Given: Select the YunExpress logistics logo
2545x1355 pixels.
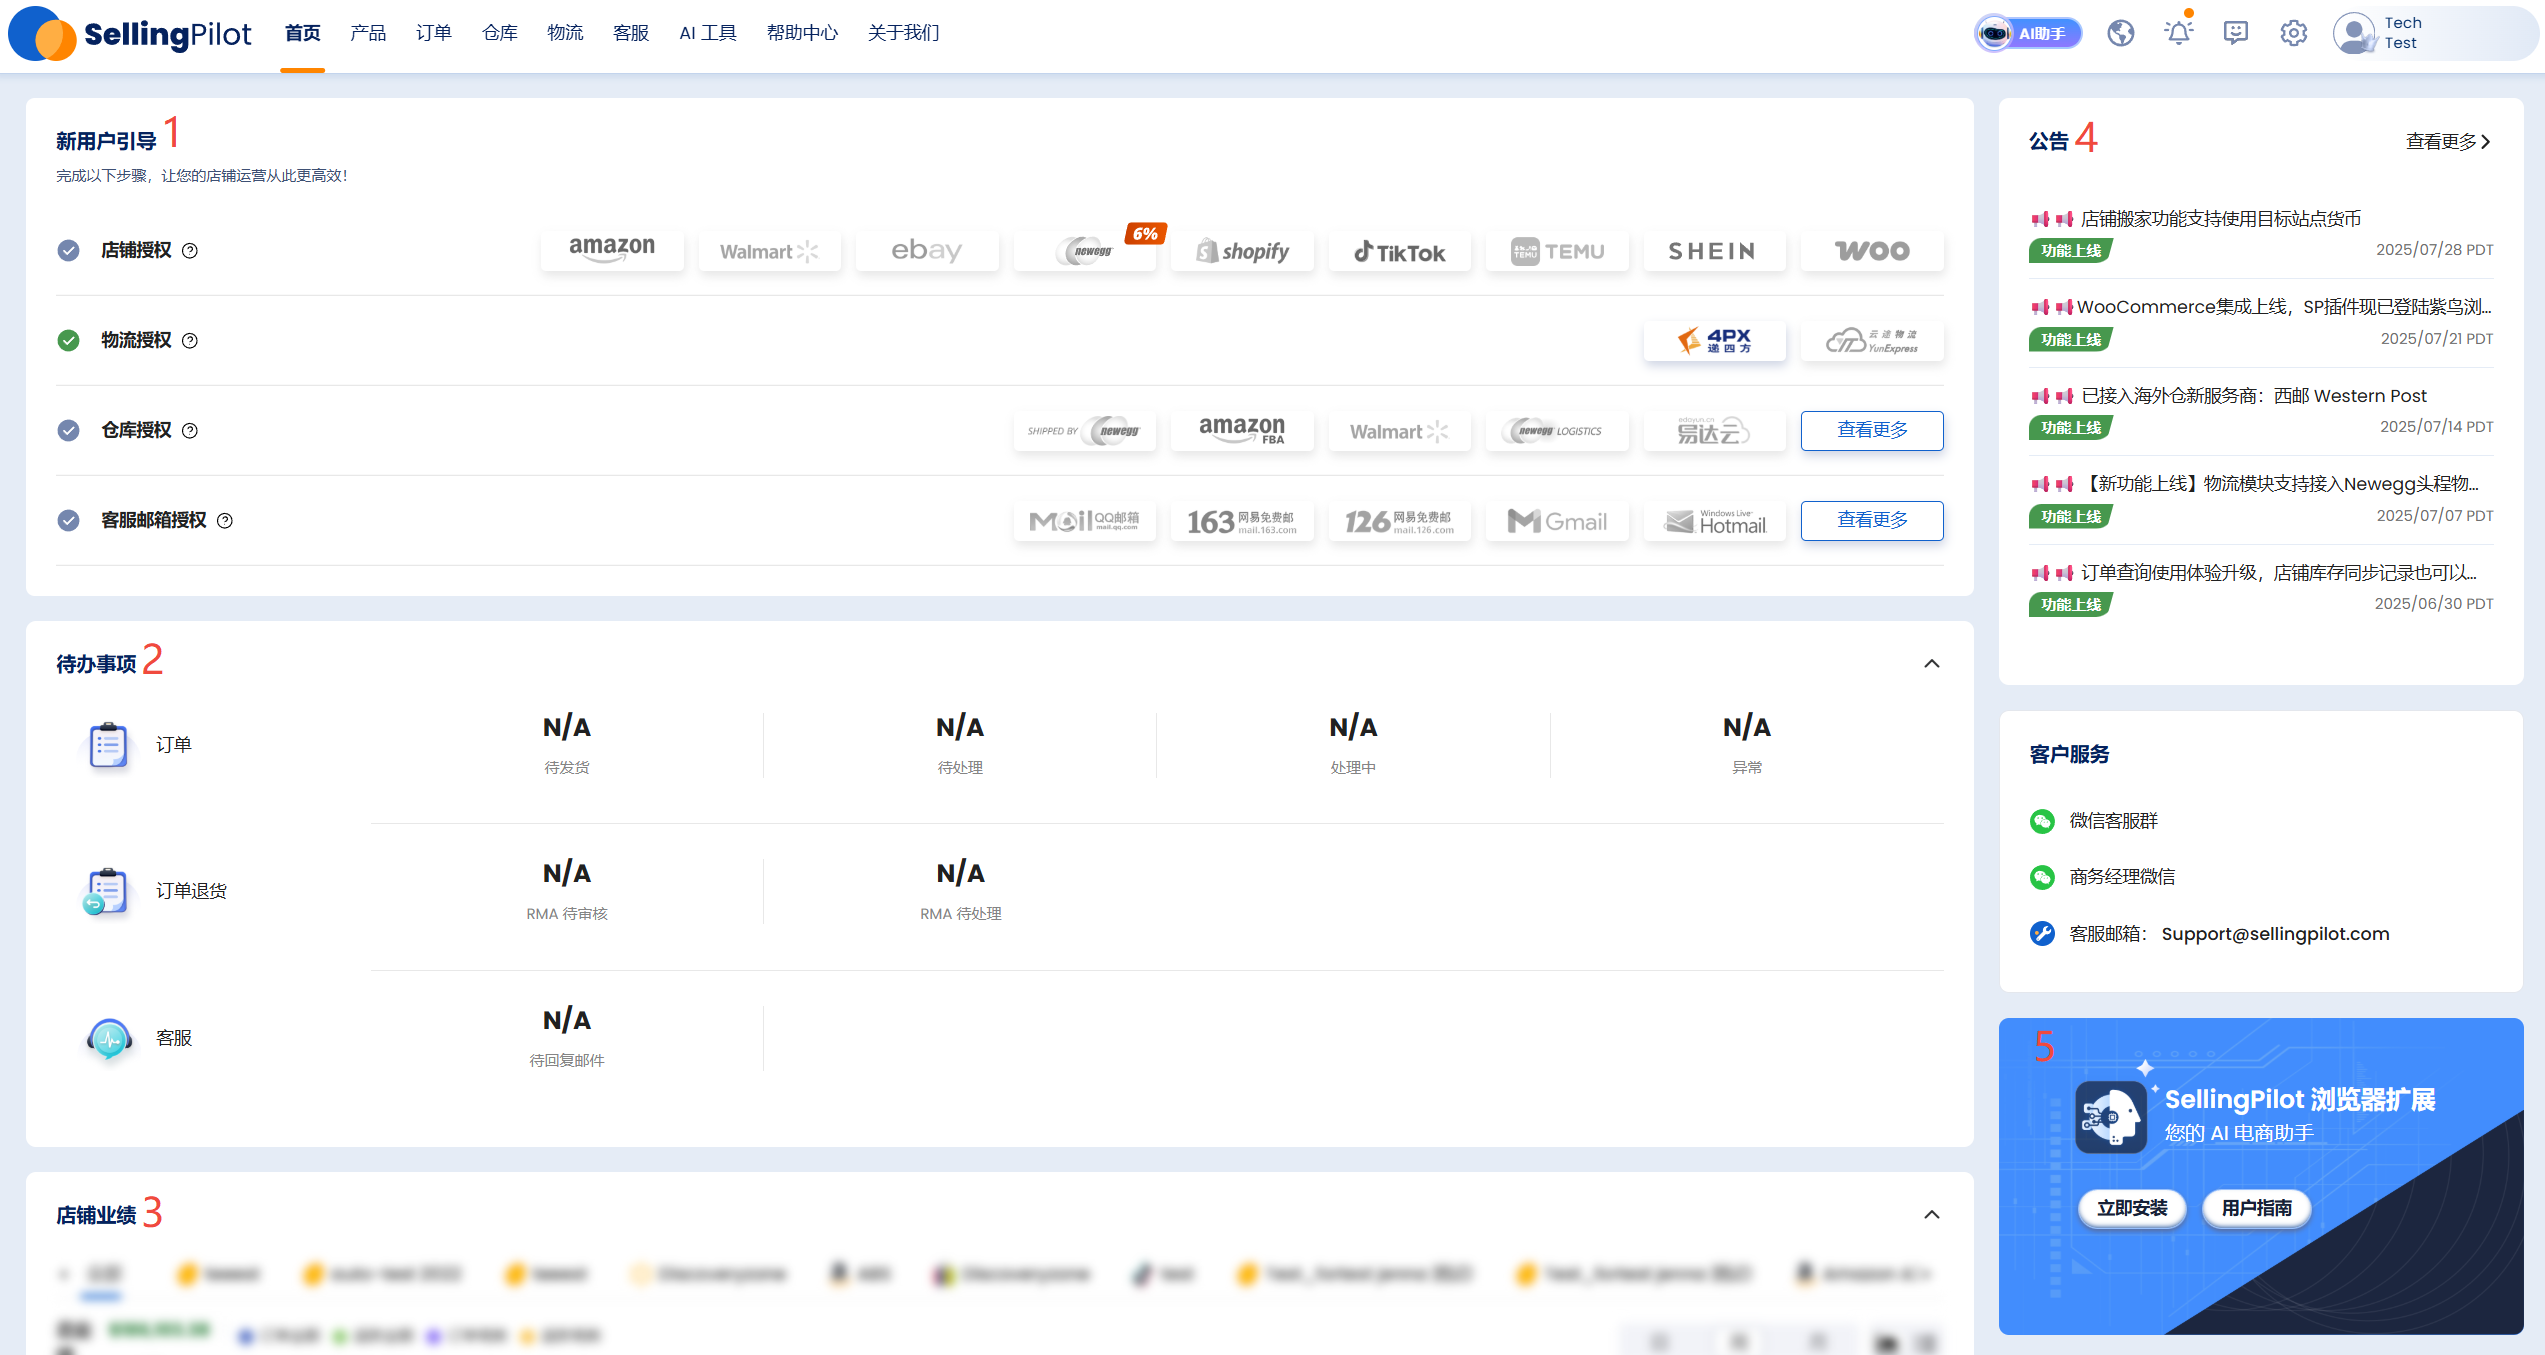Looking at the screenshot, I should [1872, 341].
